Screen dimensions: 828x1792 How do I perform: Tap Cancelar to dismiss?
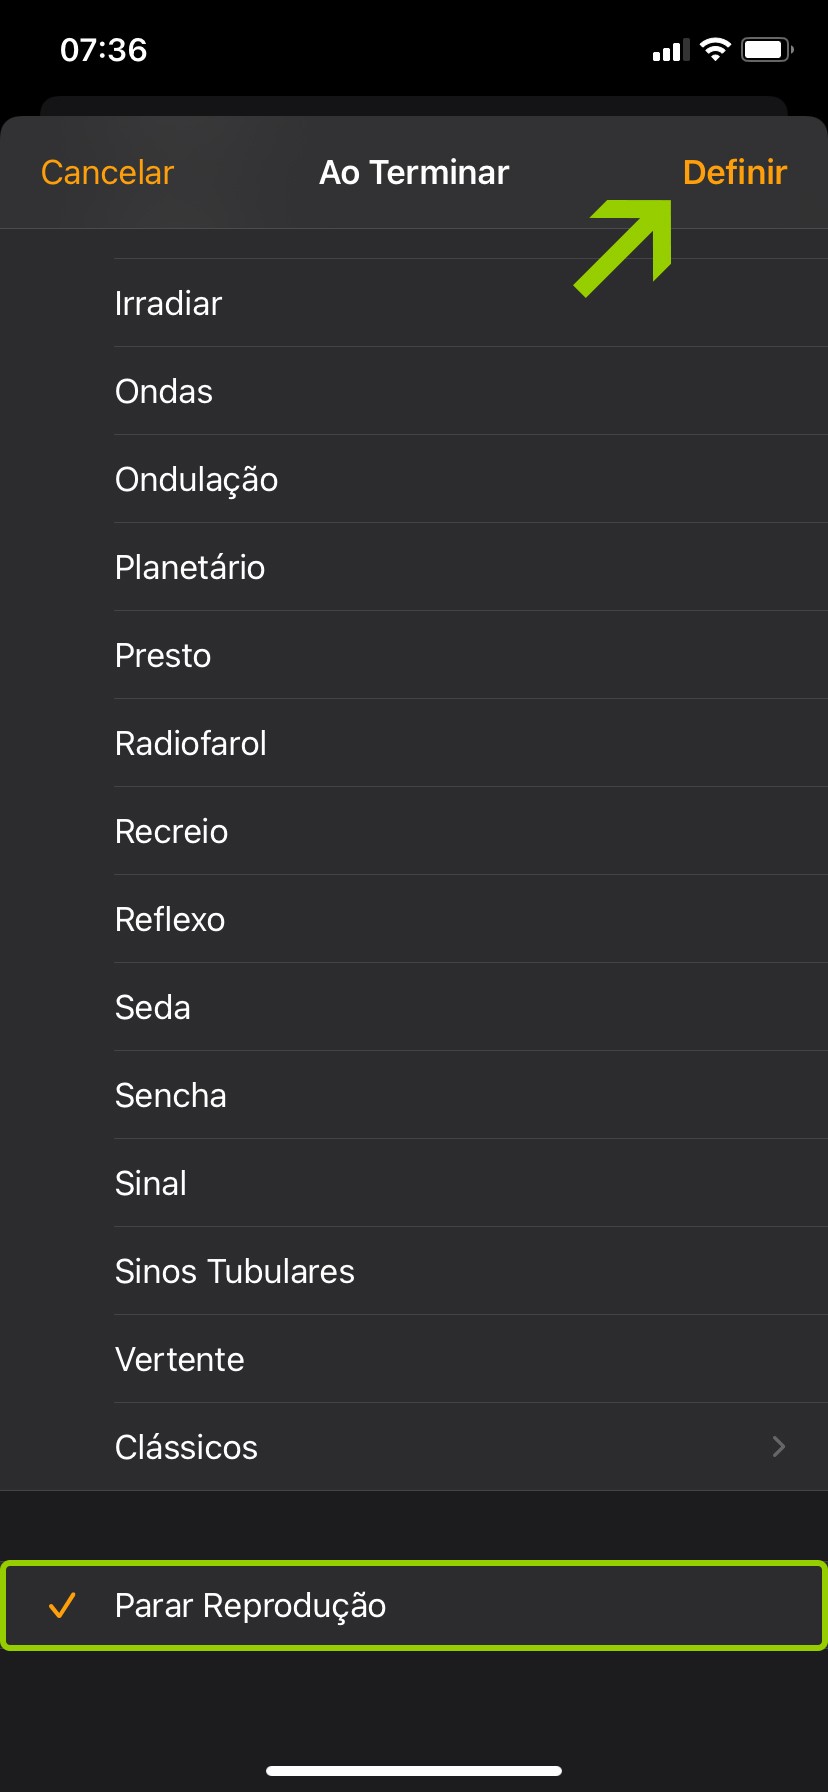coord(107,172)
